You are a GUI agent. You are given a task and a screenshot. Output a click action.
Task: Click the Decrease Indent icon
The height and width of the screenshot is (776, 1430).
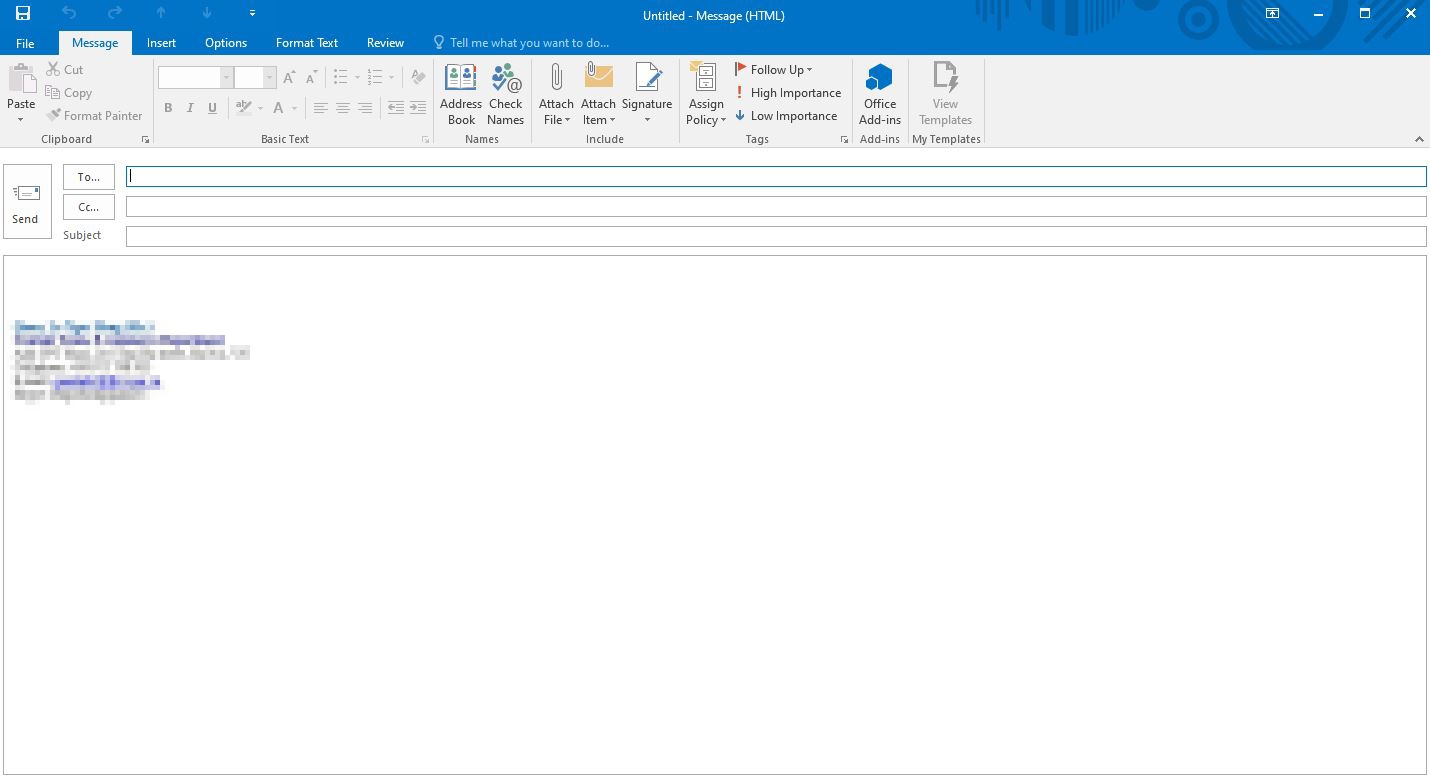tap(395, 108)
